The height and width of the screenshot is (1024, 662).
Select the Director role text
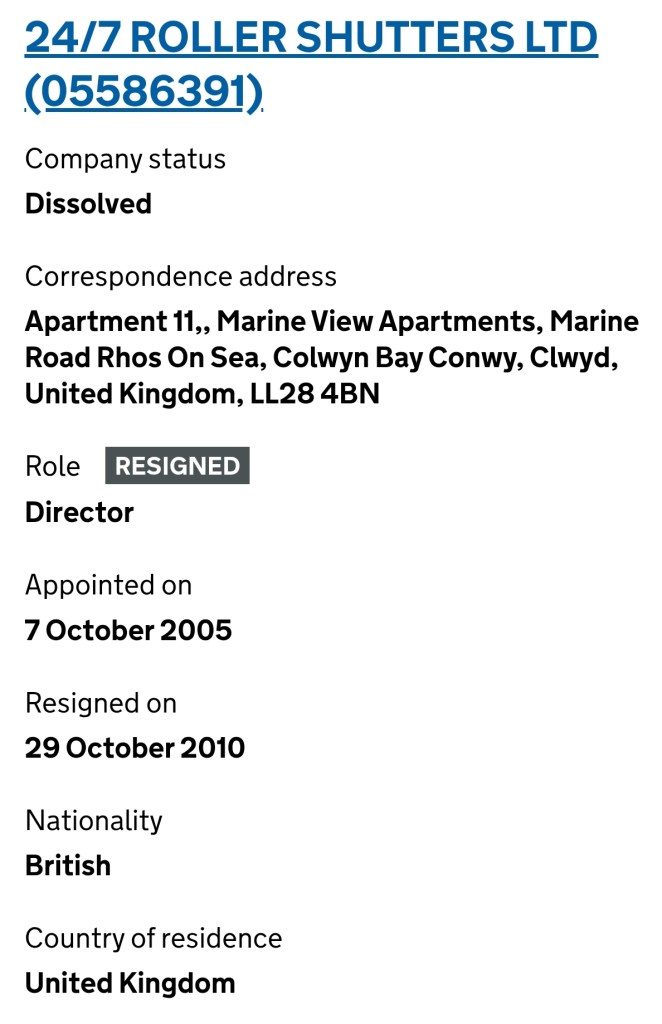[x=79, y=513]
